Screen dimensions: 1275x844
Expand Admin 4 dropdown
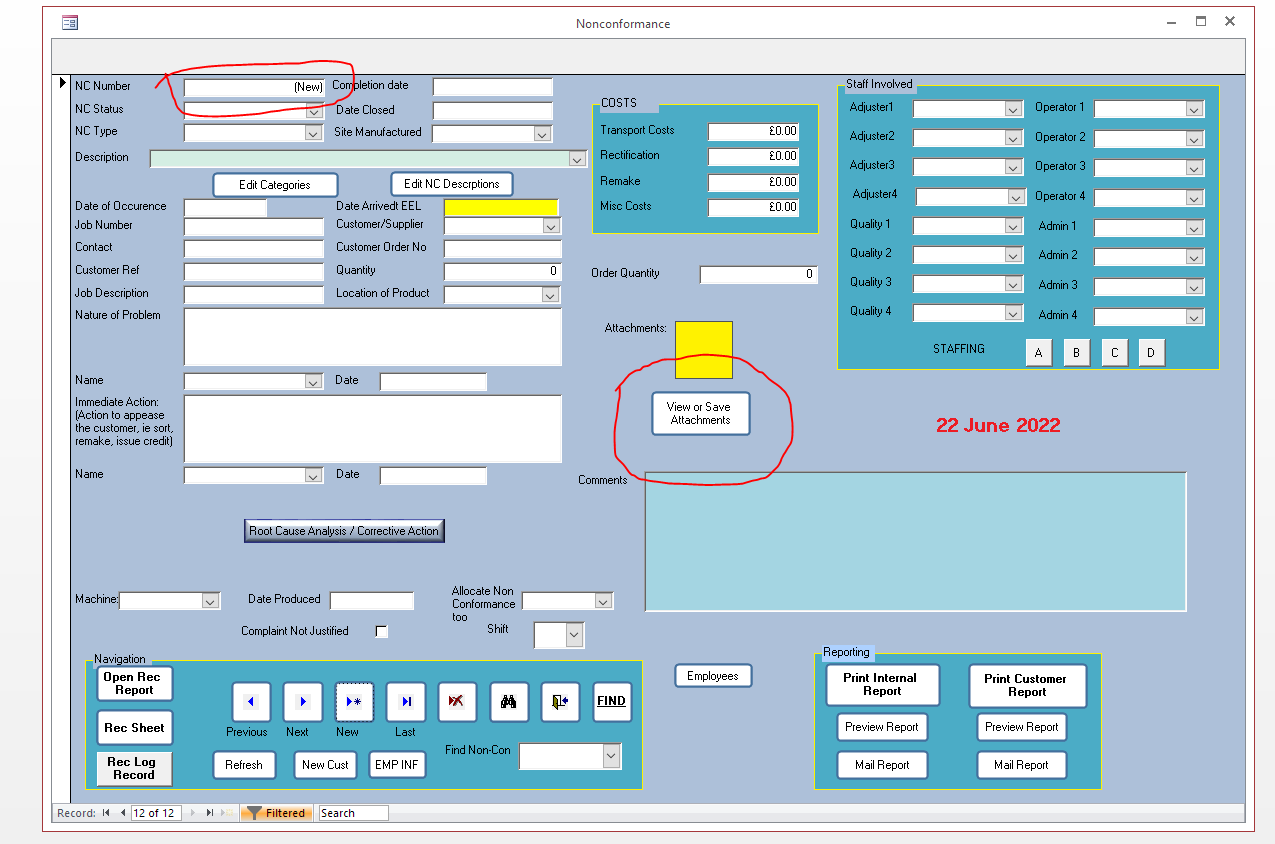click(x=1194, y=317)
